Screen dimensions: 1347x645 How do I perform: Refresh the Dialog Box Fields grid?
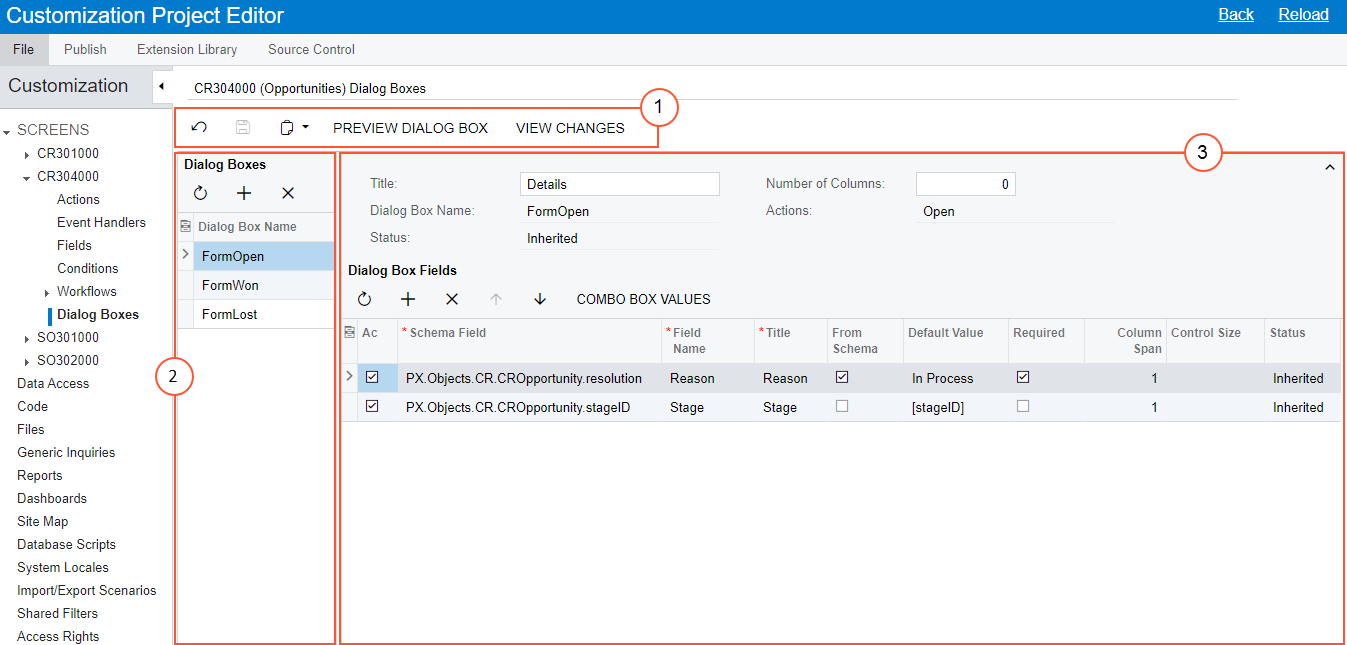pyautogui.click(x=364, y=299)
